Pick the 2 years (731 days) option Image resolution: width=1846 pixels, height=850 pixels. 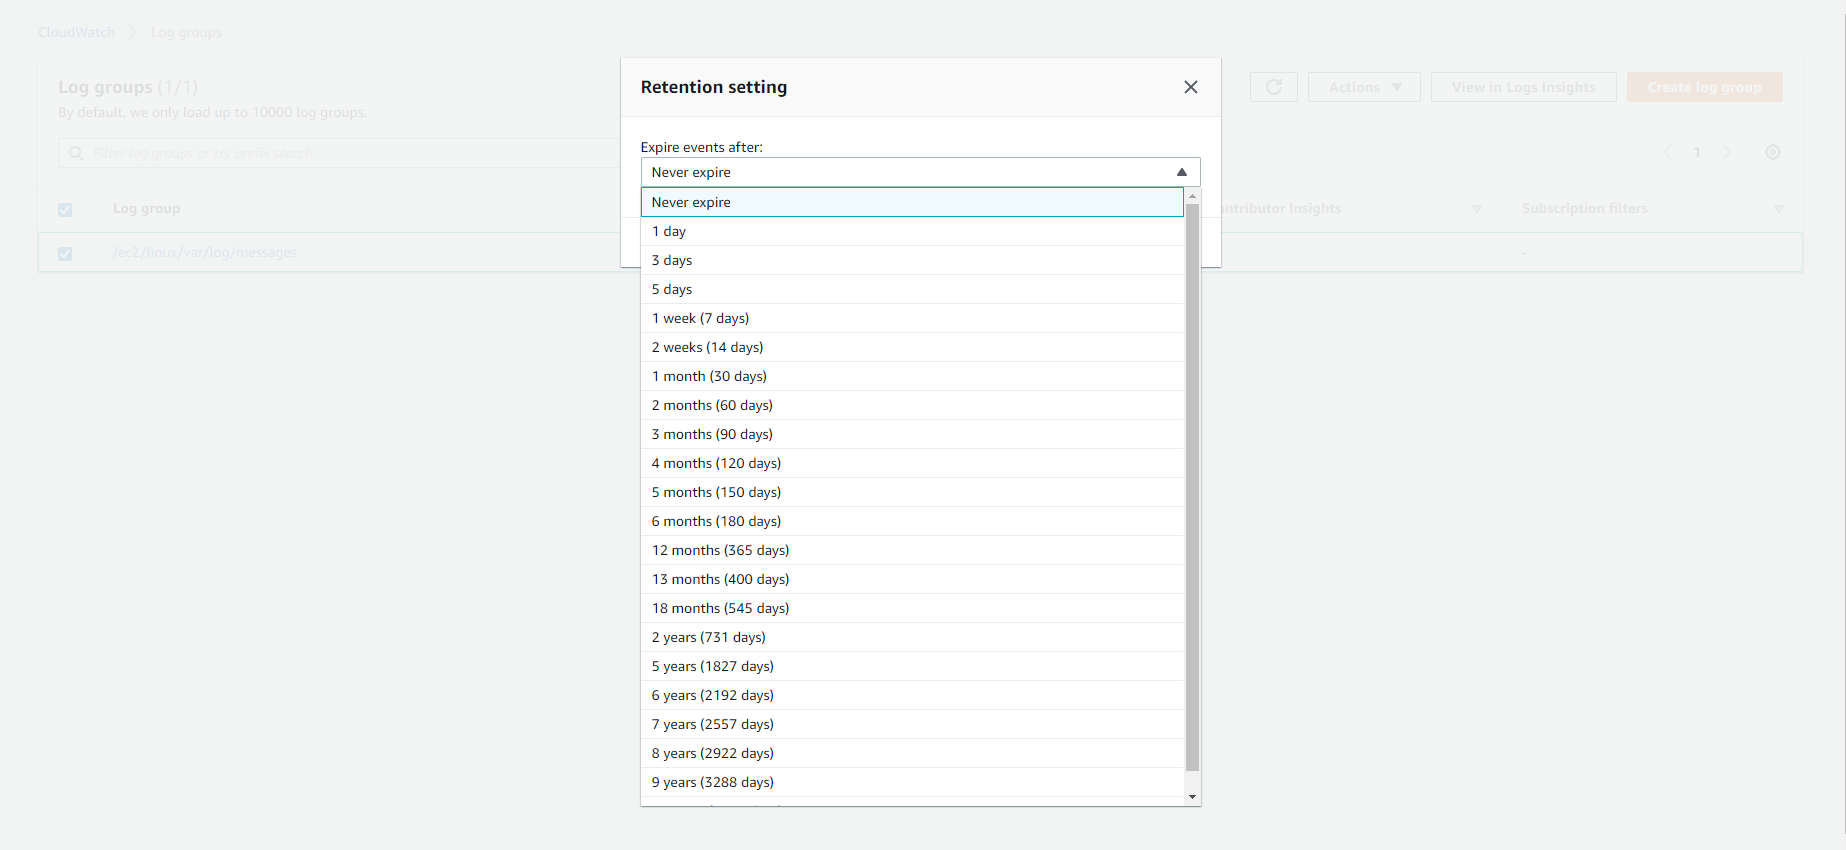pos(708,637)
